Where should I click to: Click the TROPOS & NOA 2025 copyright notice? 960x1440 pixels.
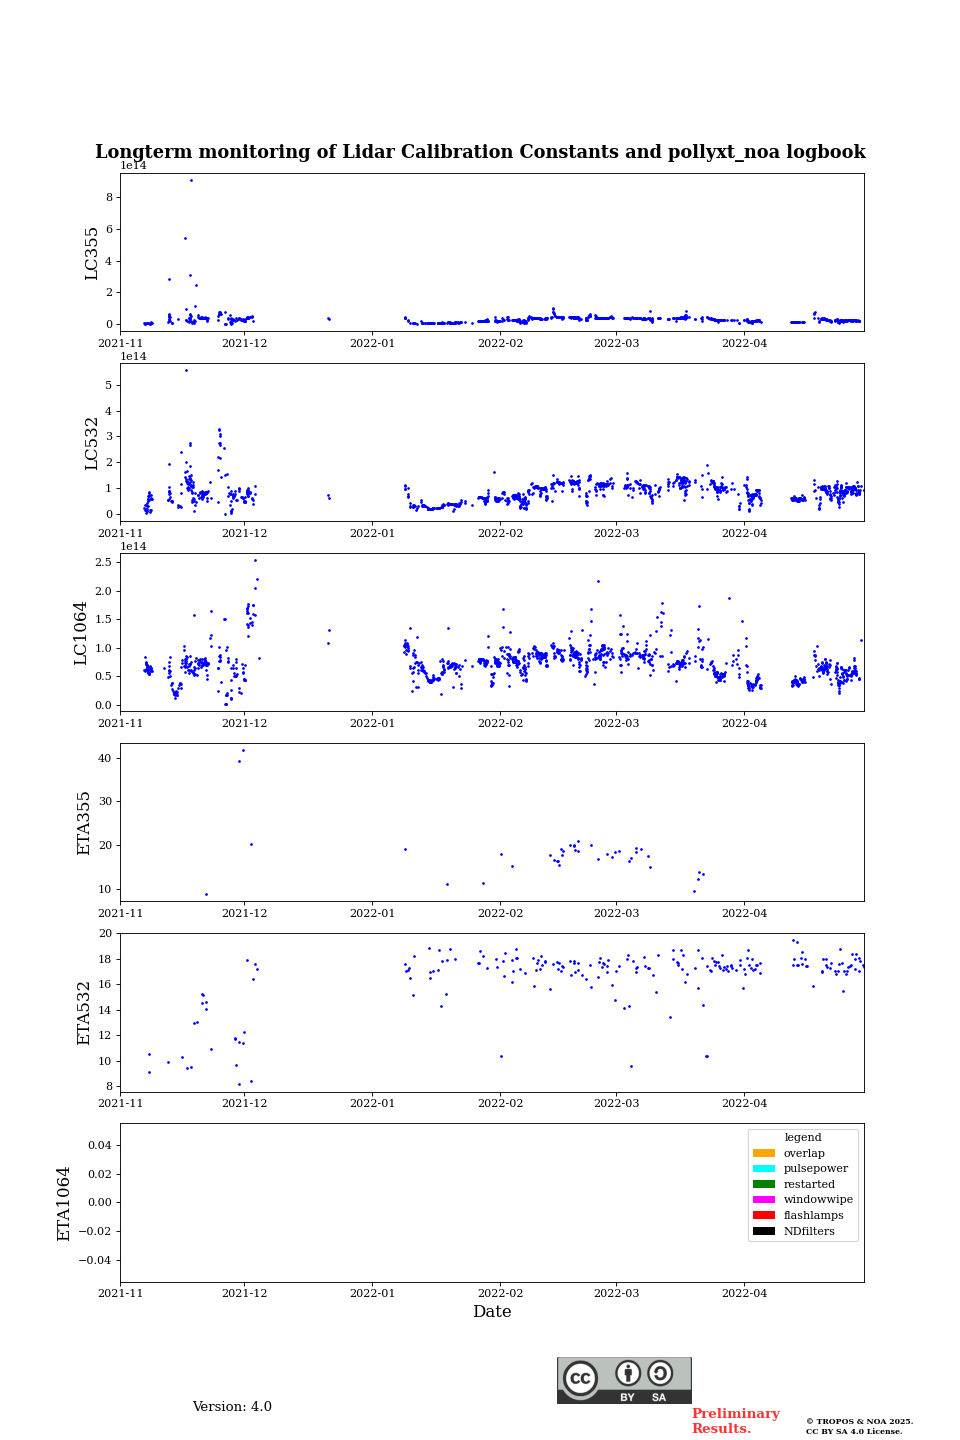[859, 1426]
